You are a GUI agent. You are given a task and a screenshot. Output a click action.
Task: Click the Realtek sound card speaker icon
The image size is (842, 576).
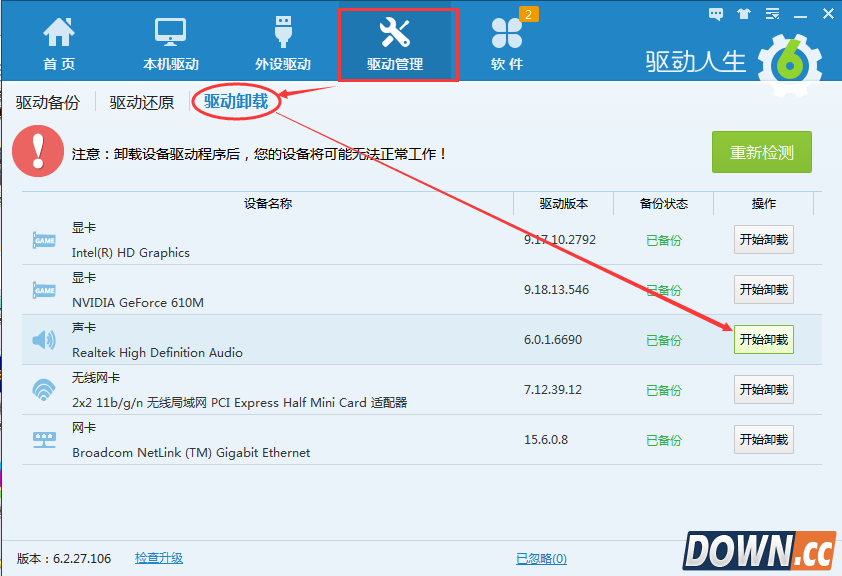[44, 340]
